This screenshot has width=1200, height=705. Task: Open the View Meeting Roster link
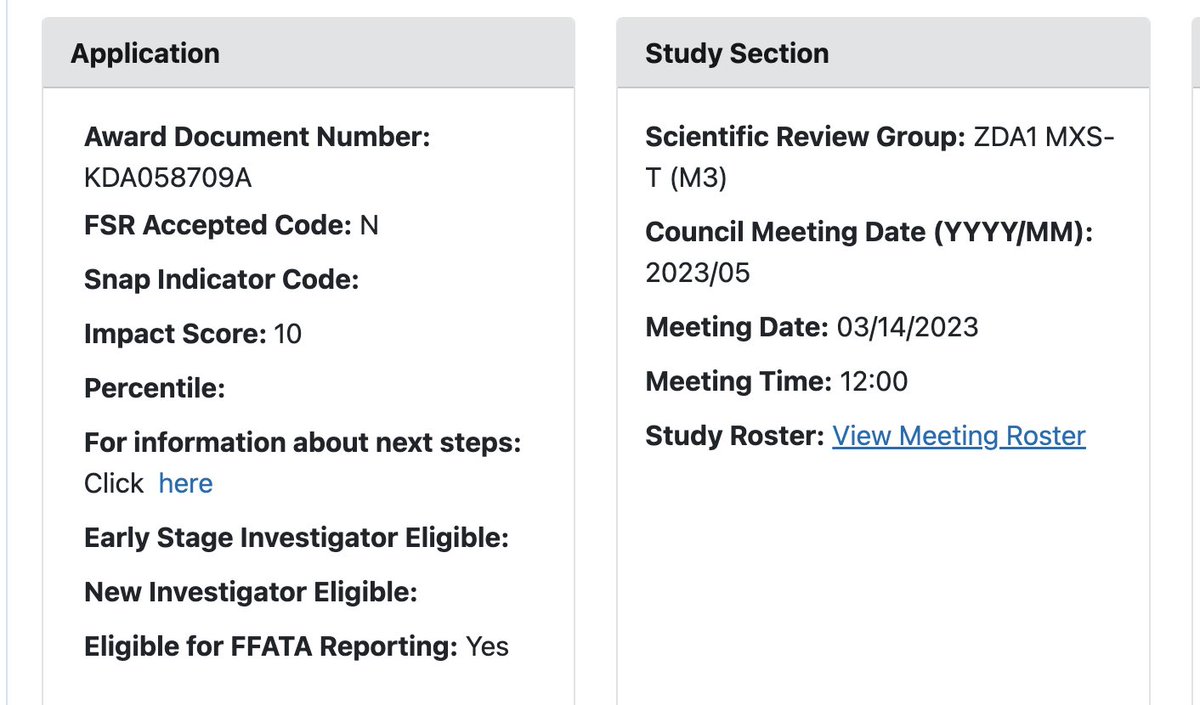click(958, 436)
